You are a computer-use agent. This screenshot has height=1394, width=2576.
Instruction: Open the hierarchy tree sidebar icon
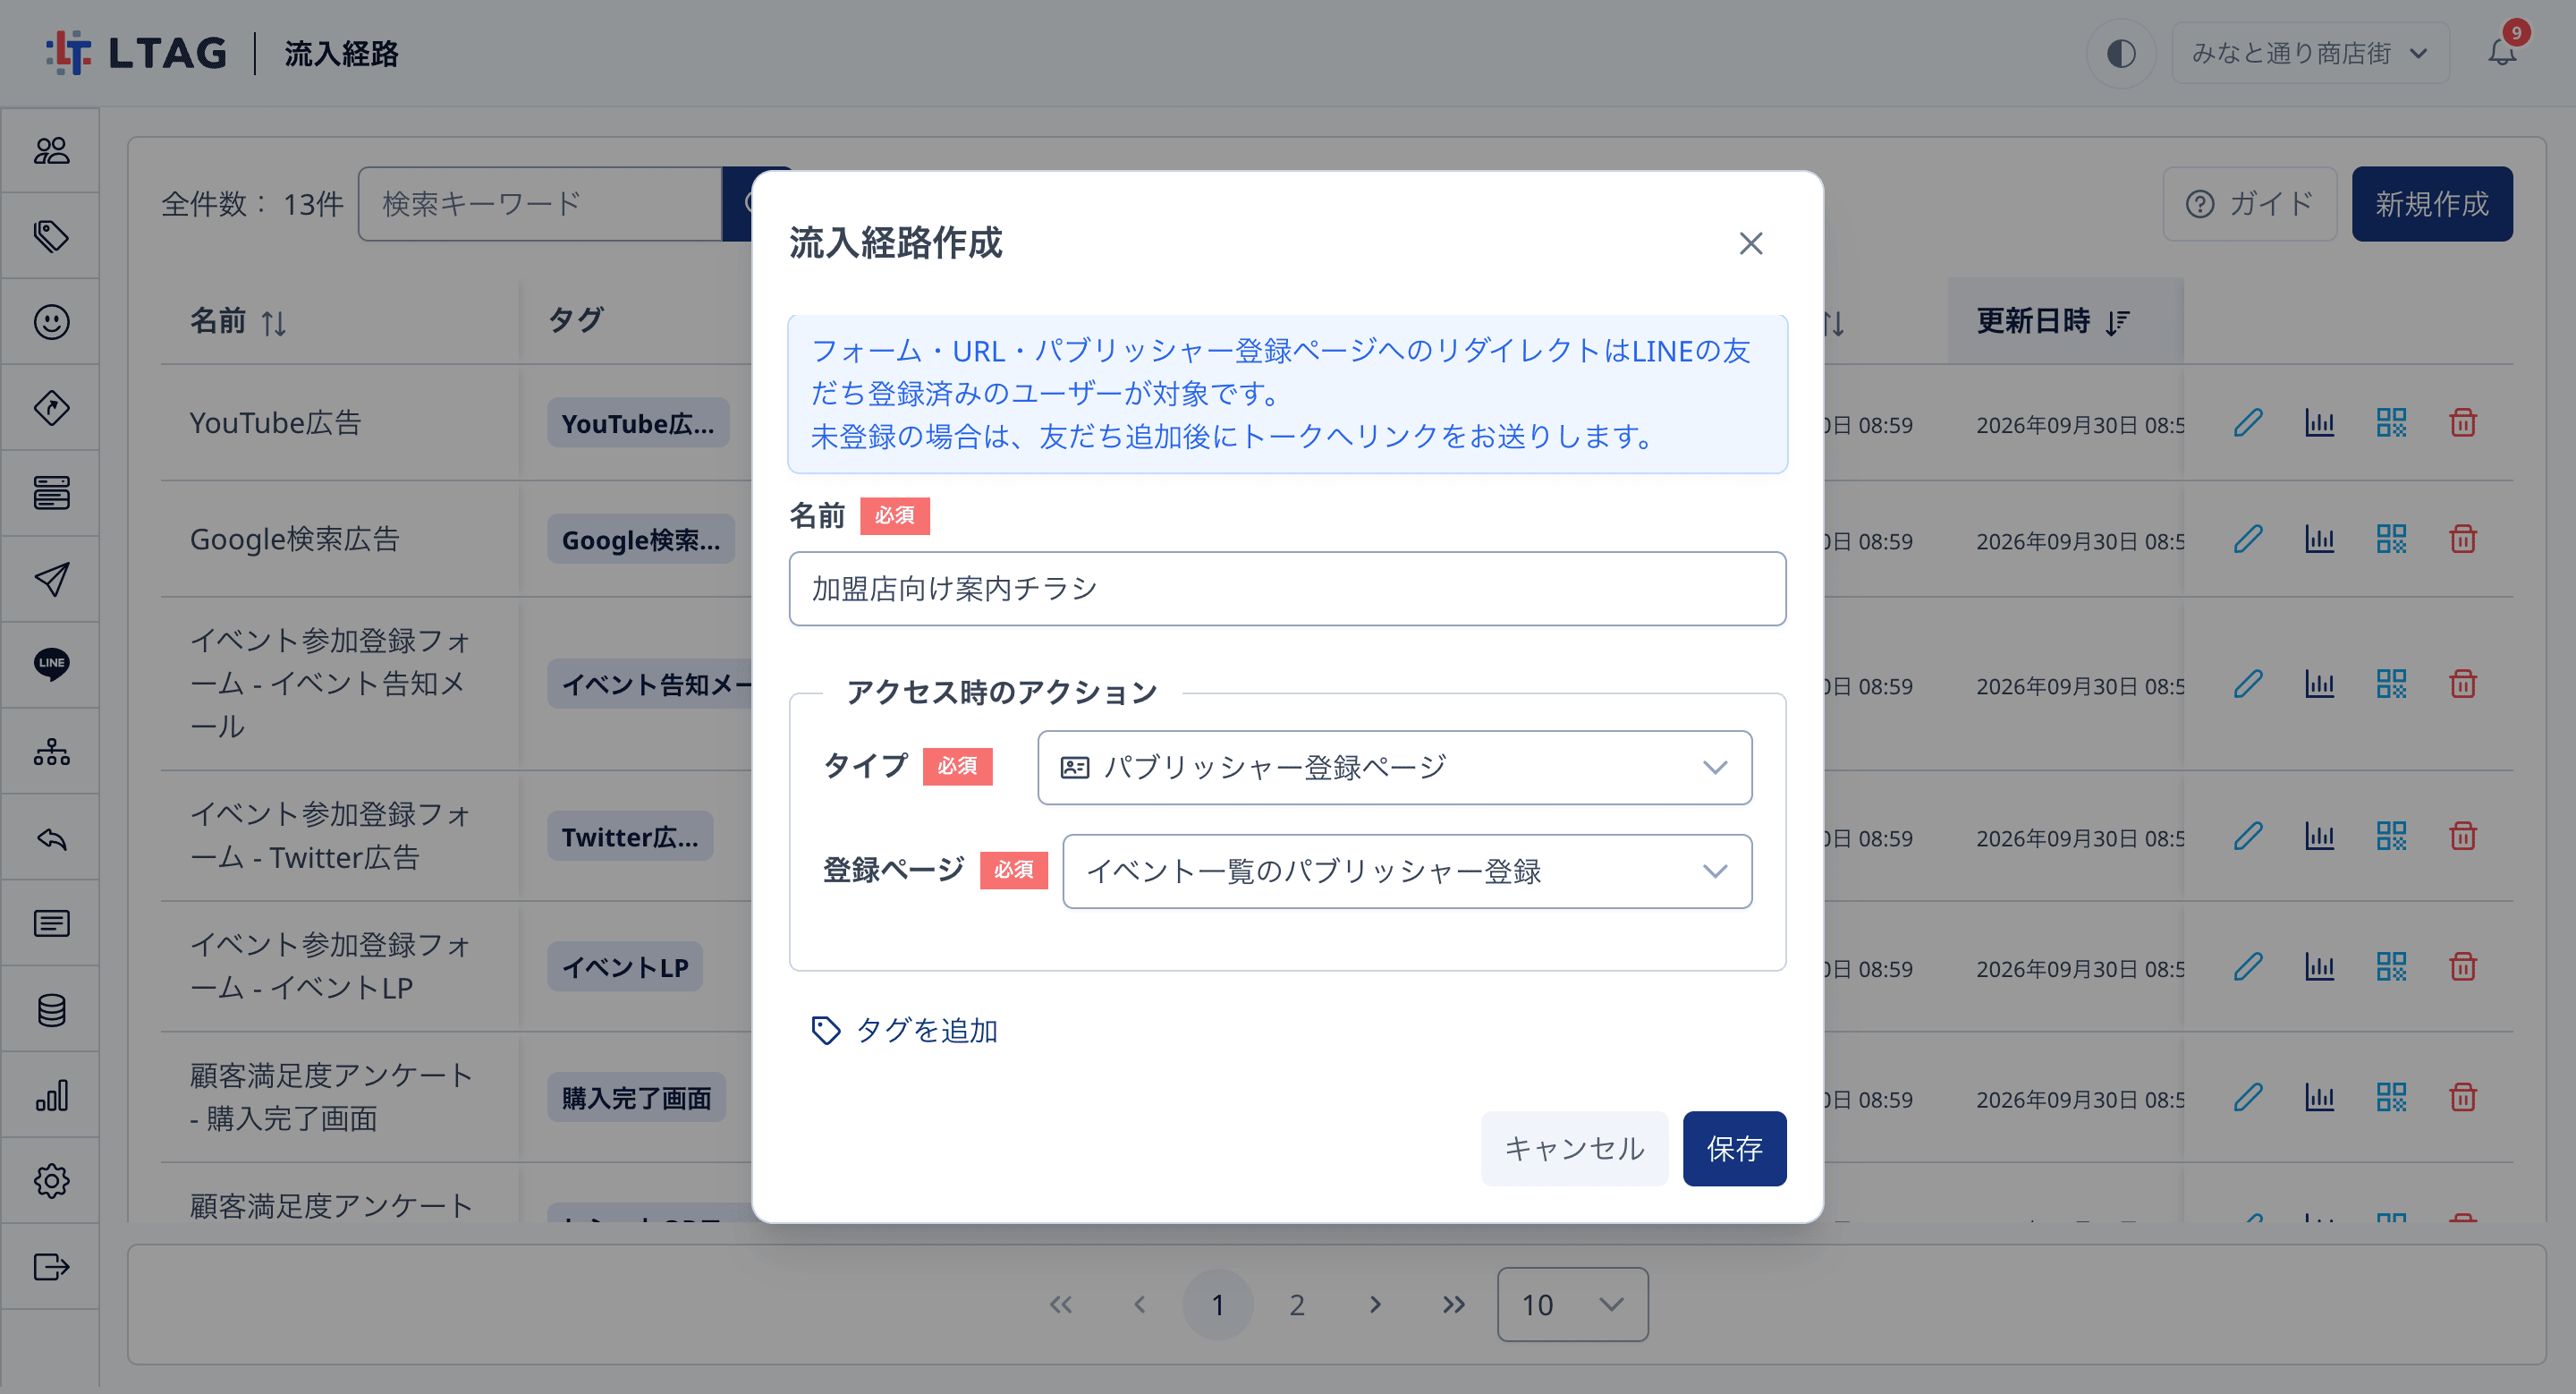click(51, 751)
